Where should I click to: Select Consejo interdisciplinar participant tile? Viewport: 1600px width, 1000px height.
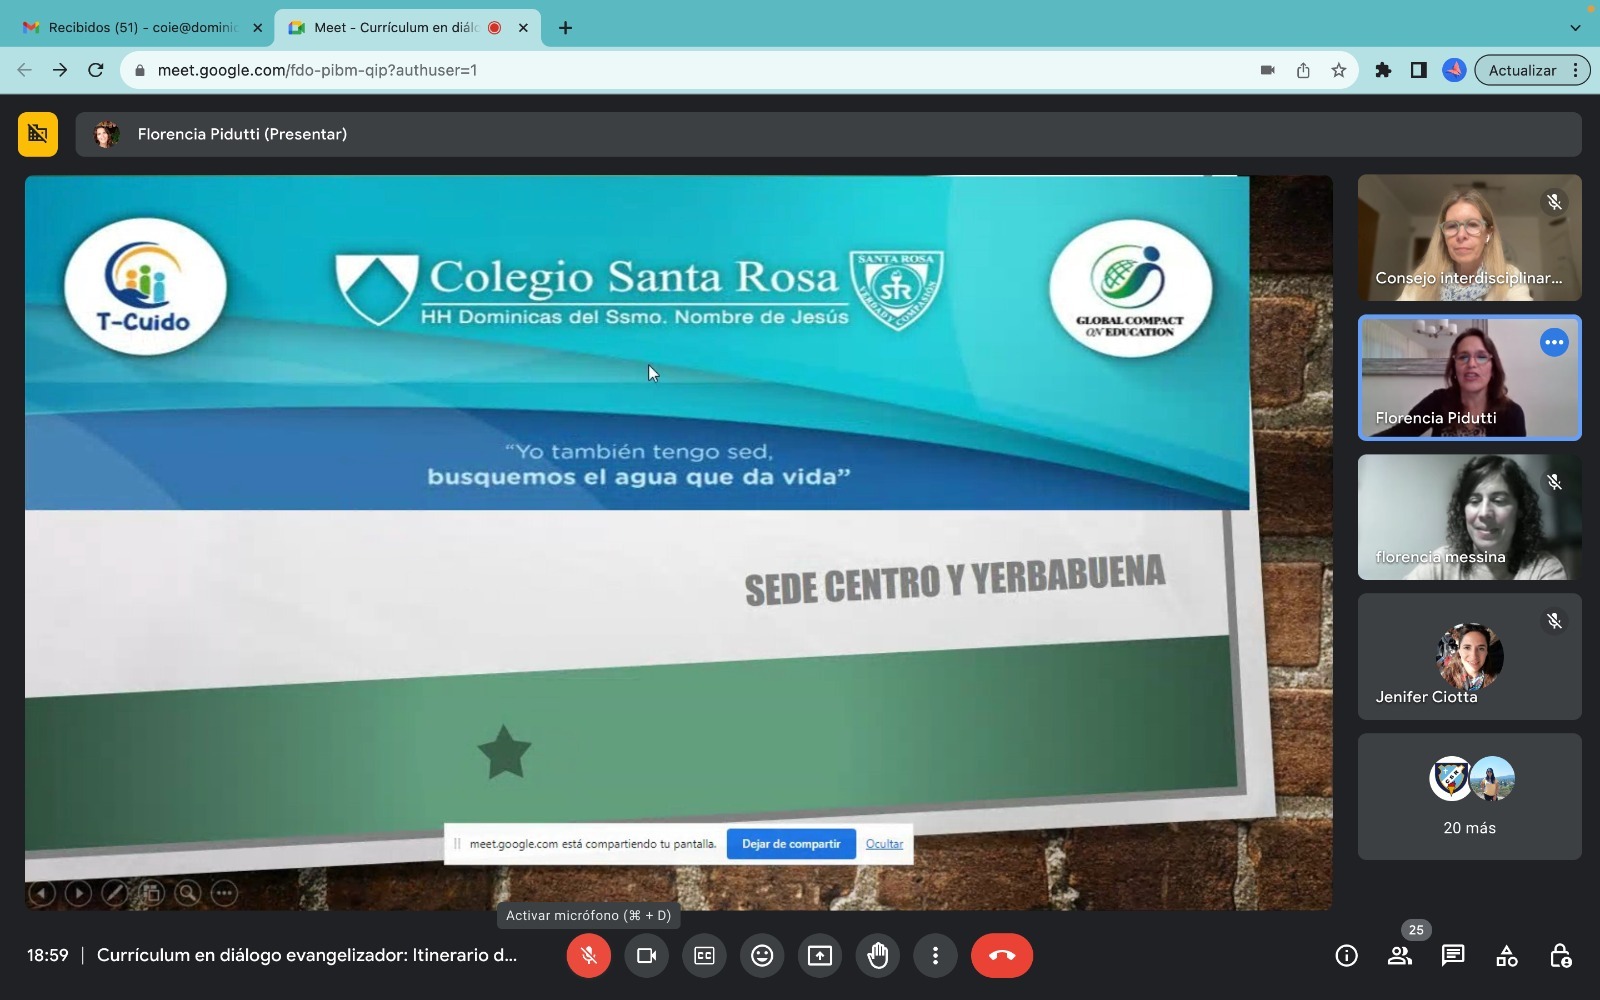click(x=1469, y=238)
